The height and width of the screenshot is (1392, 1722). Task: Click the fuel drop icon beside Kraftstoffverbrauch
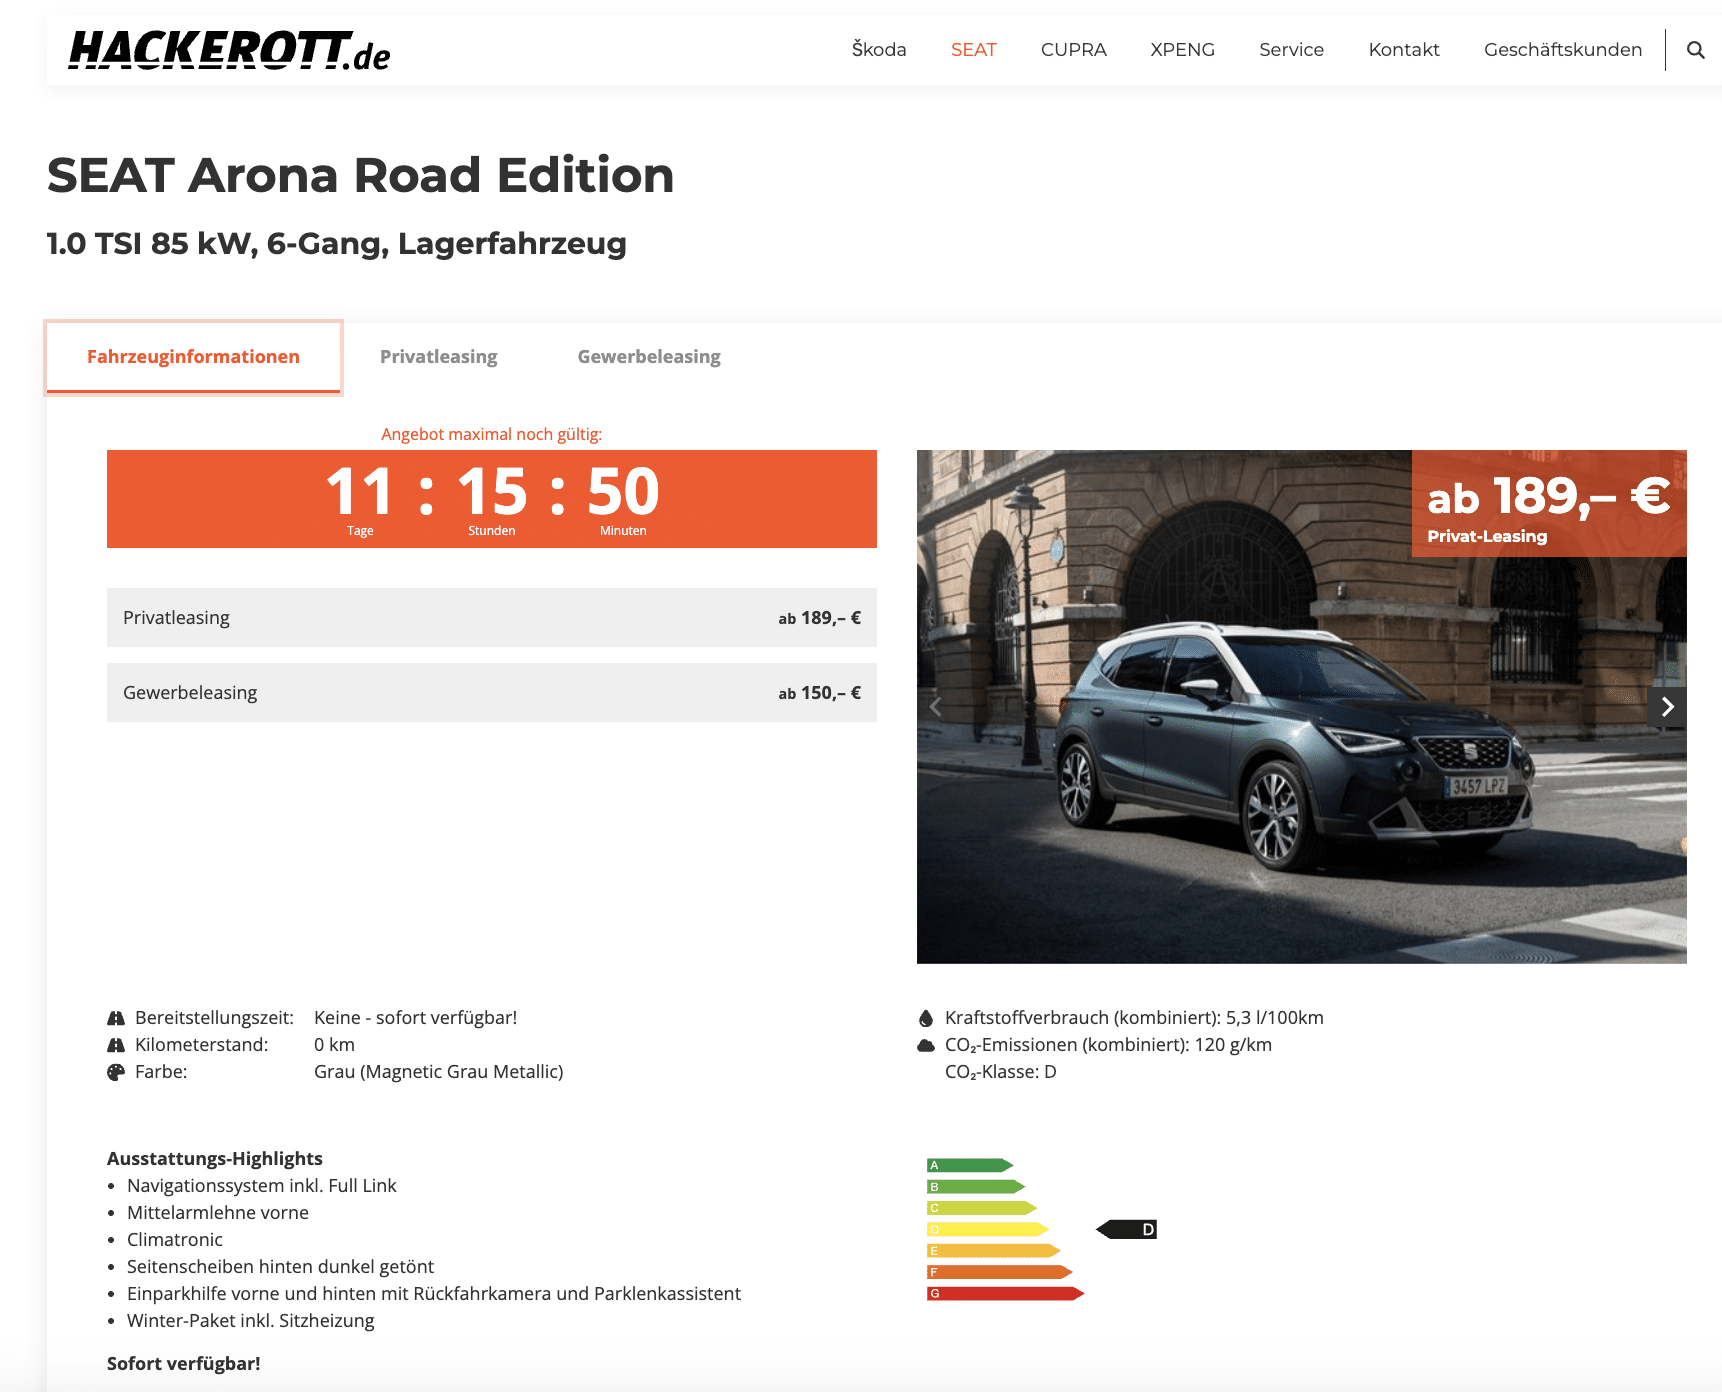coord(926,1018)
